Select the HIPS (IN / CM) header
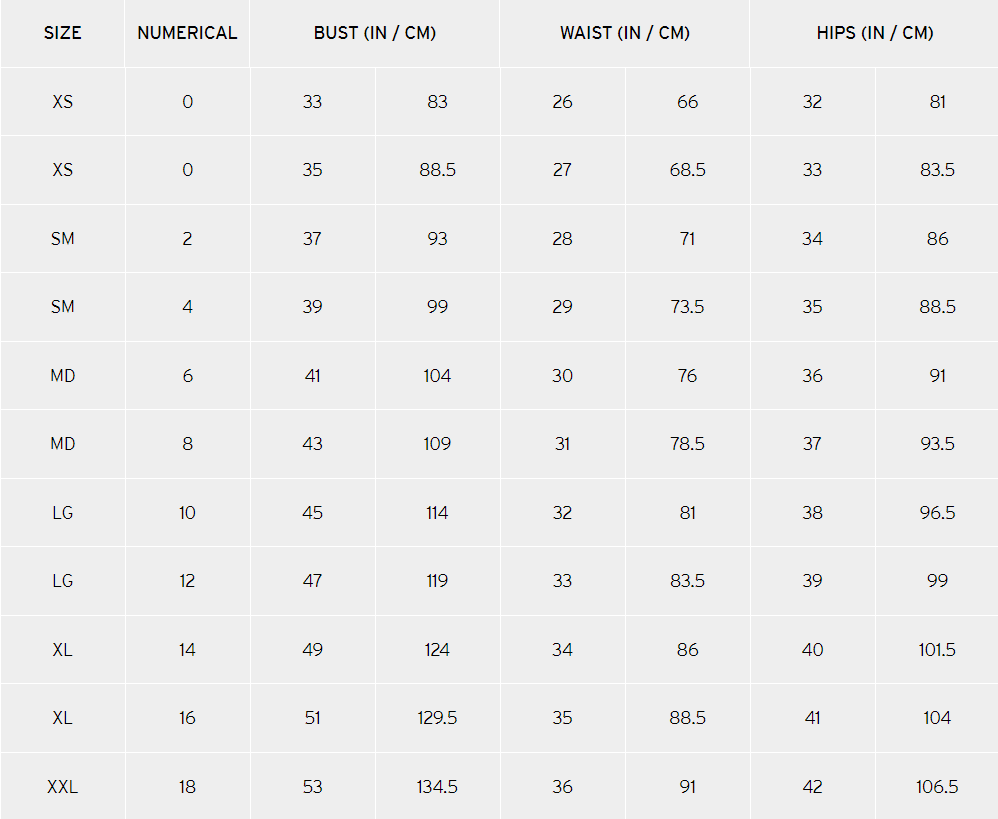Screen dimensions: 998x819 (874, 33)
